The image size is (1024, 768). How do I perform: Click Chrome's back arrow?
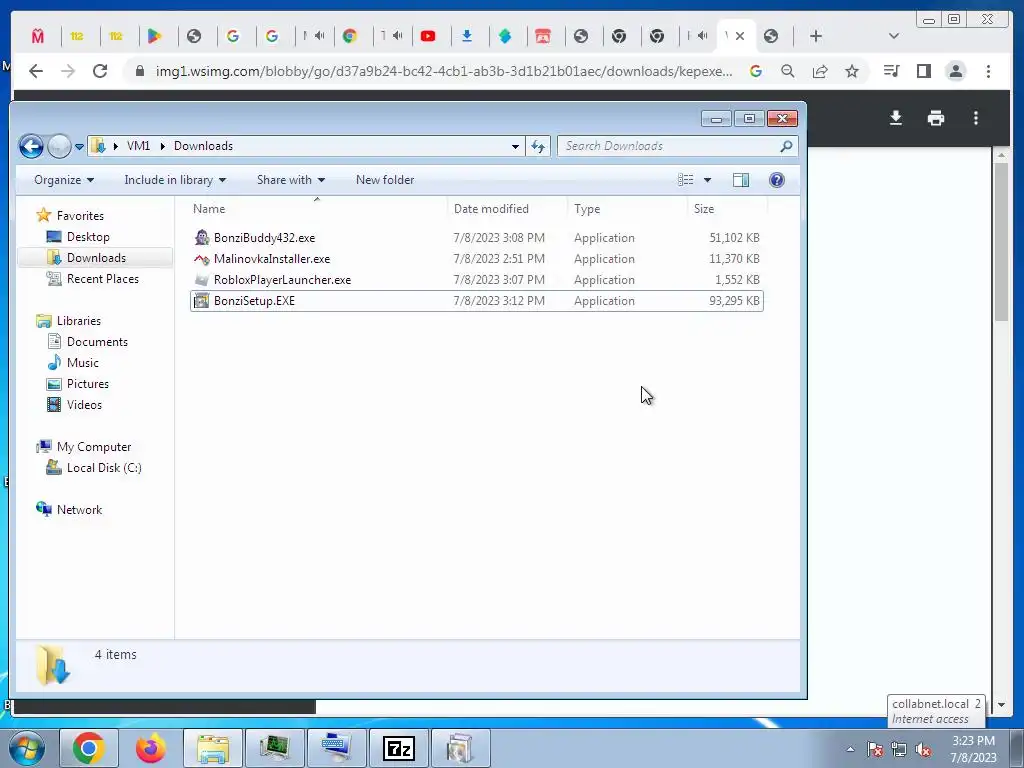pyautogui.click(x=36, y=71)
